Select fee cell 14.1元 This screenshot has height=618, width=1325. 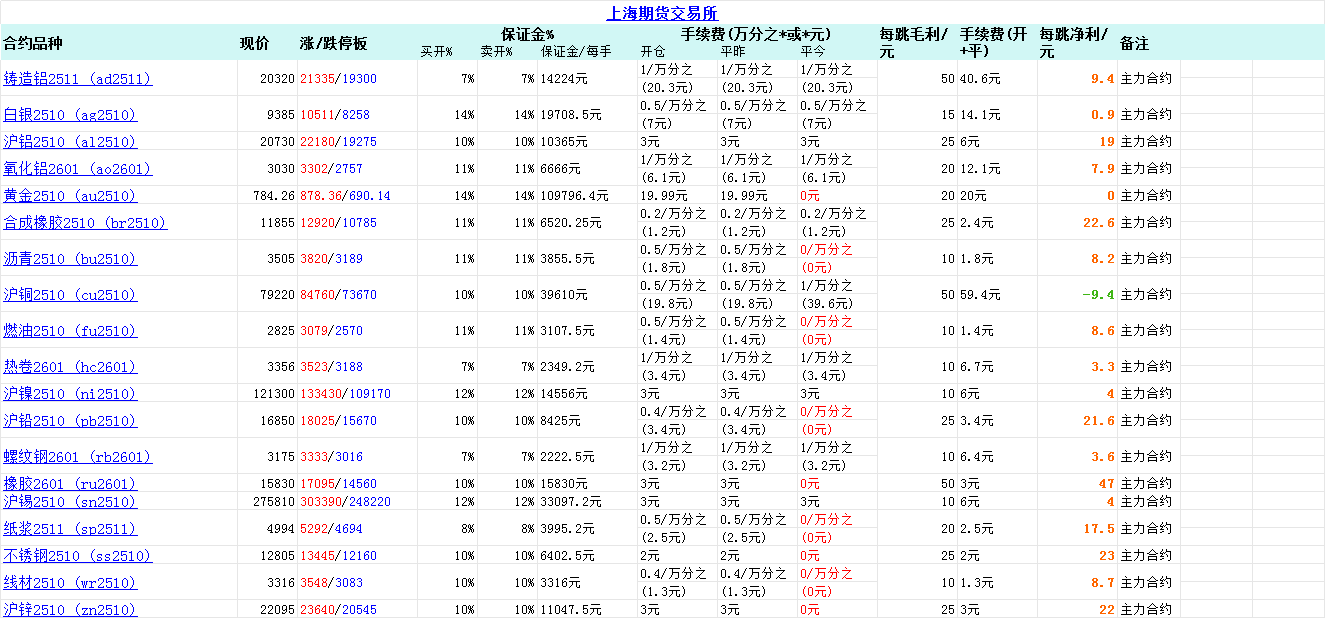pyautogui.click(x=980, y=115)
